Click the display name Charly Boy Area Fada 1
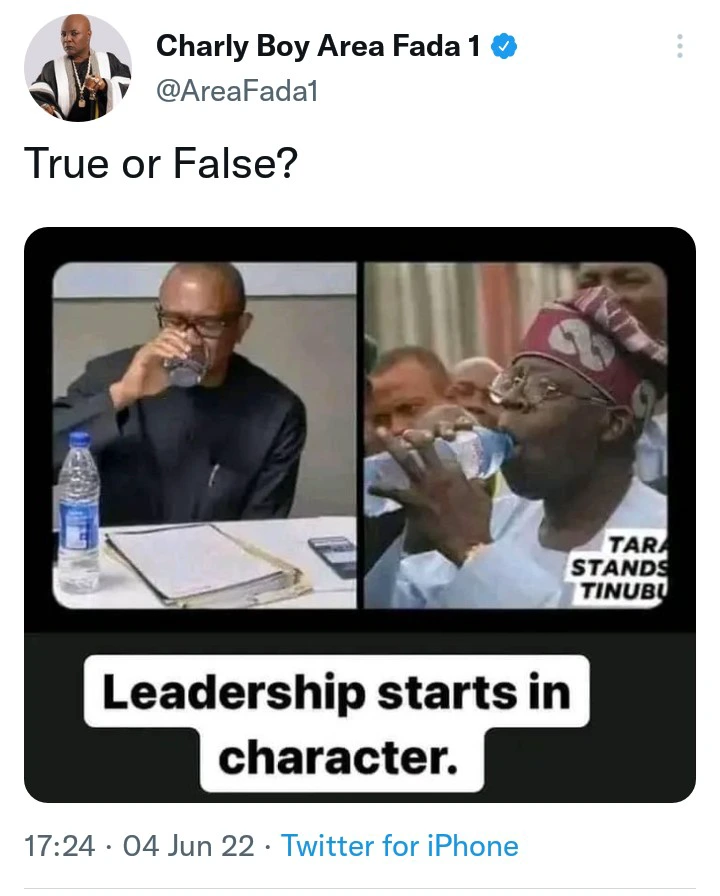 318,46
